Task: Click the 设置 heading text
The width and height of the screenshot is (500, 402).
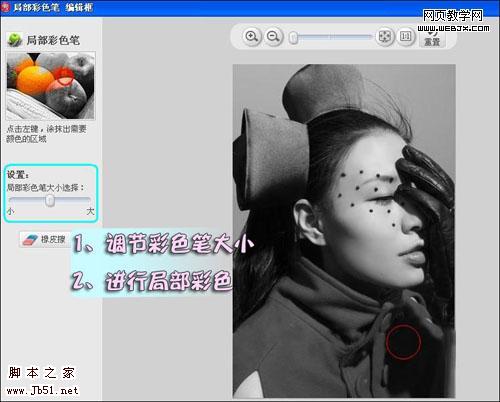Action: click(x=18, y=175)
